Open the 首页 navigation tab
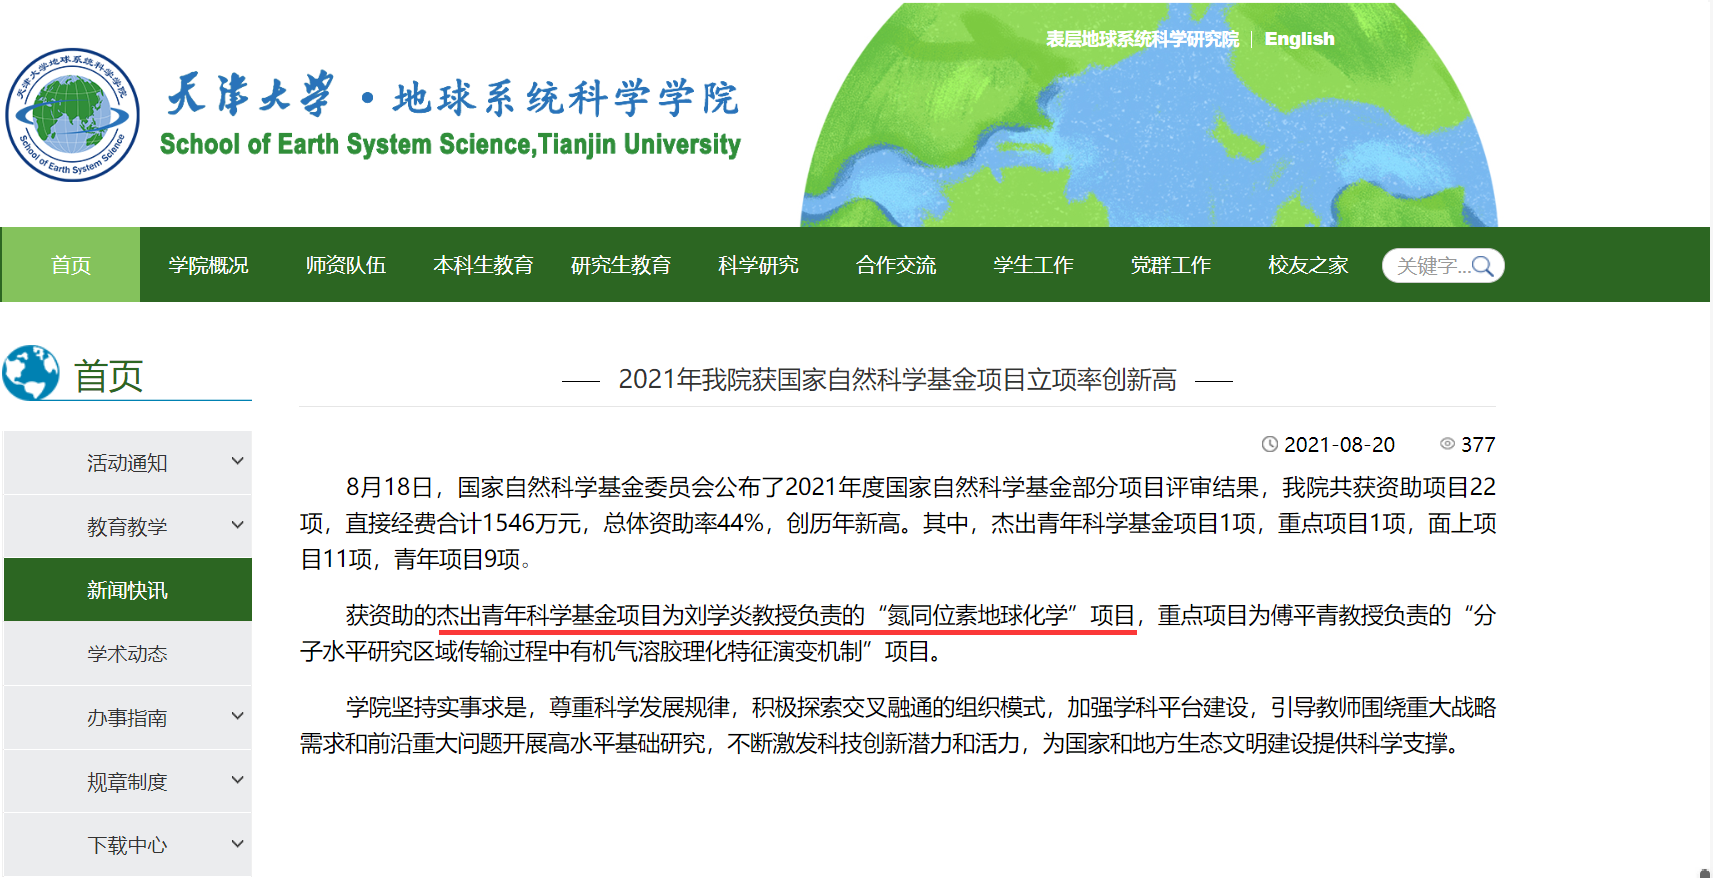Image resolution: width=1713 pixels, height=878 pixels. [x=71, y=265]
